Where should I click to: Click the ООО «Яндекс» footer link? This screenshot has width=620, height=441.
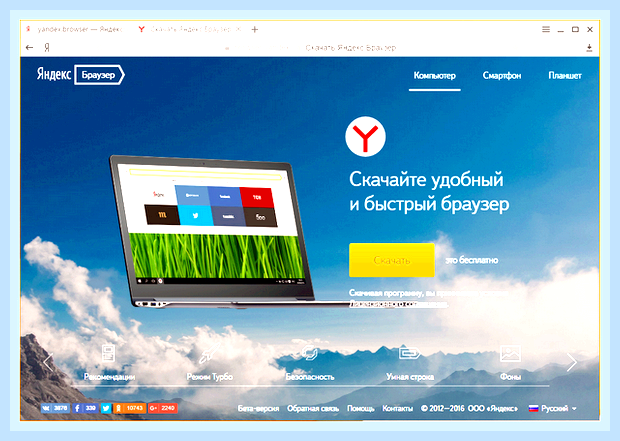tap(493, 409)
